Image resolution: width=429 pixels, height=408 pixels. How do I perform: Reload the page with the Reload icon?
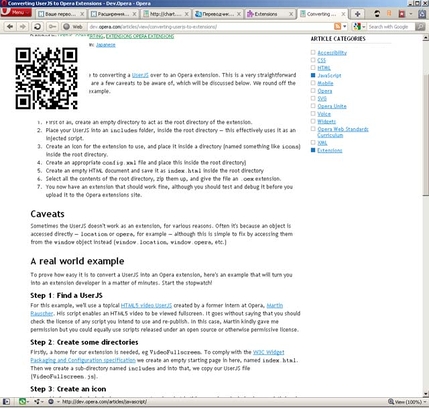point(37,27)
